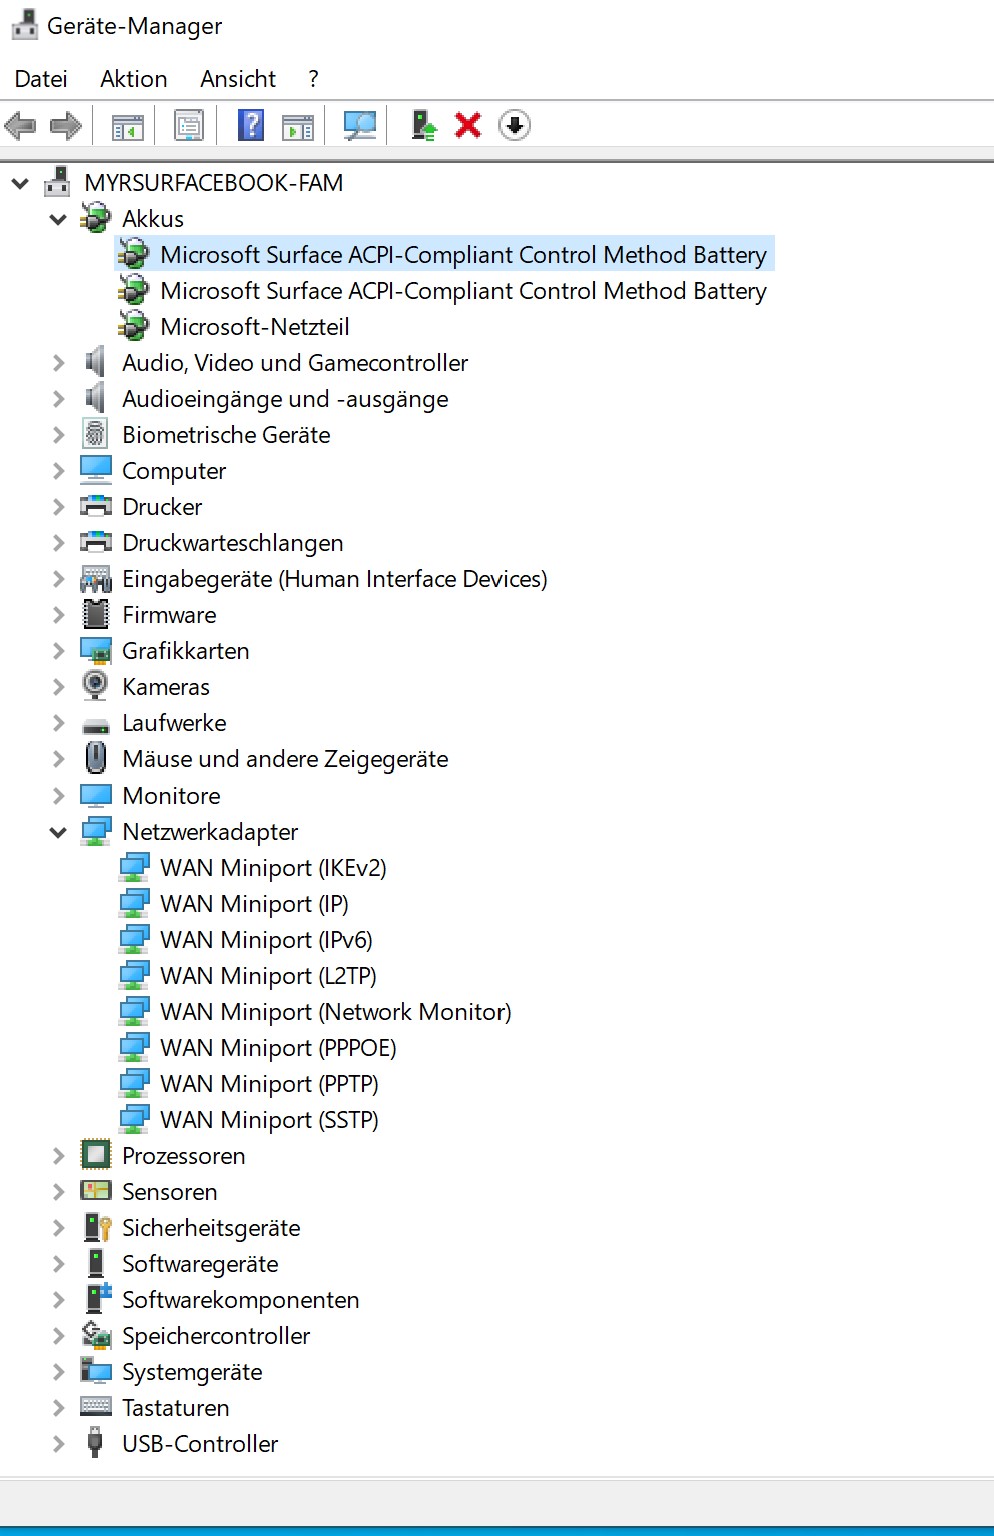Open the Aktion menu
The width and height of the screenshot is (994, 1536).
(134, 79)
